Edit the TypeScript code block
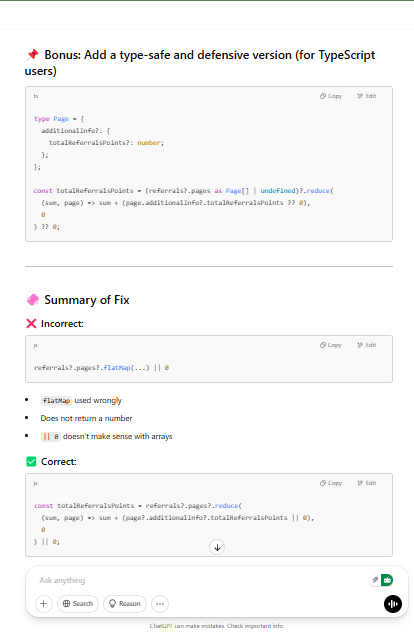Image resolution: width=414 pixels, height=633 pixels. 367,96
